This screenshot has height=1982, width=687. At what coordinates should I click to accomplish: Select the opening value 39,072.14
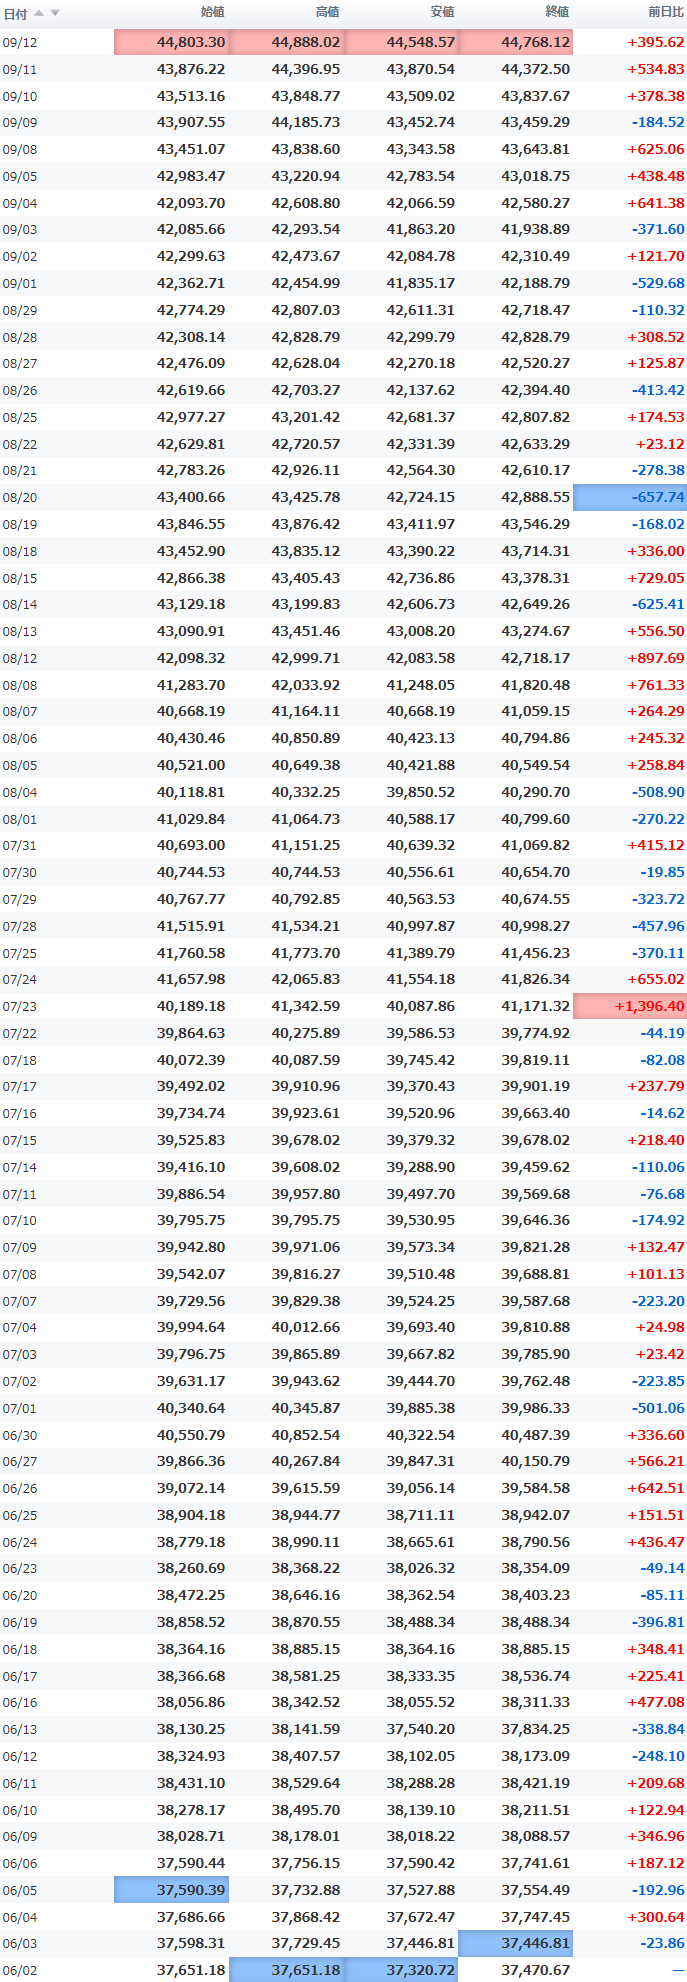coord(191,1488)
